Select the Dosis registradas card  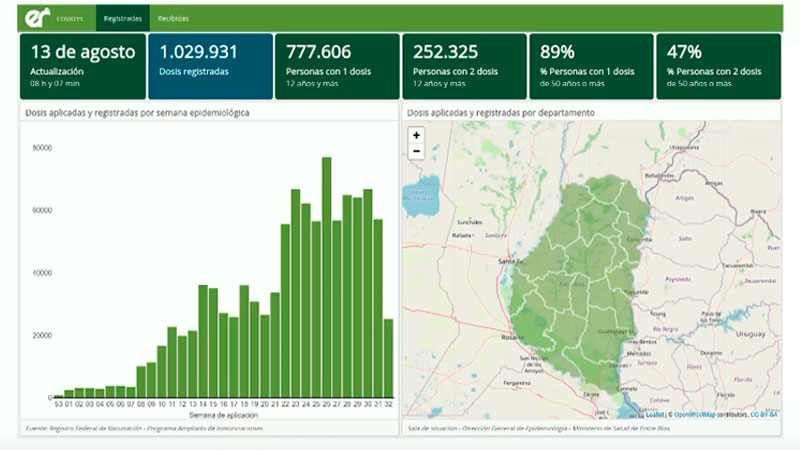[x=210, y=66]
